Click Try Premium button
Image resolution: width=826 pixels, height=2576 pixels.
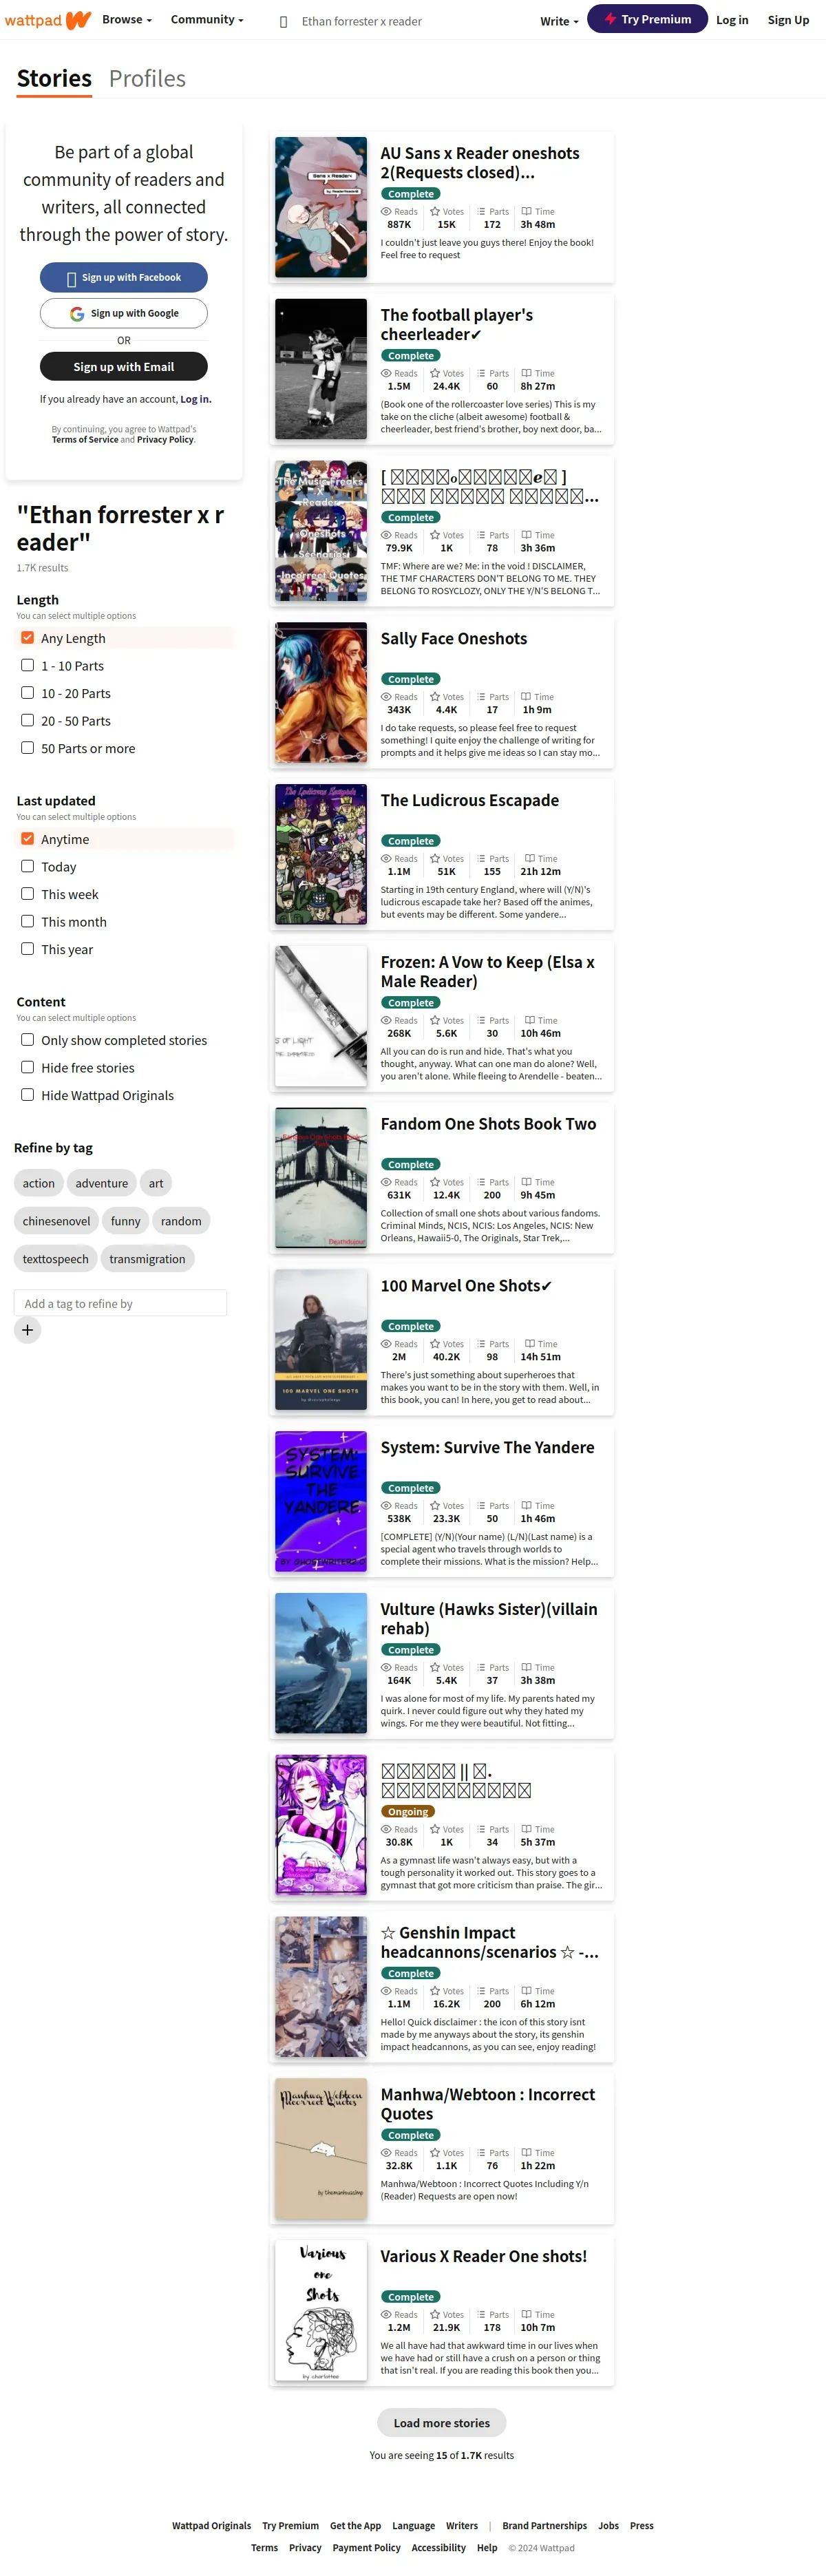[x=647, y=19]
